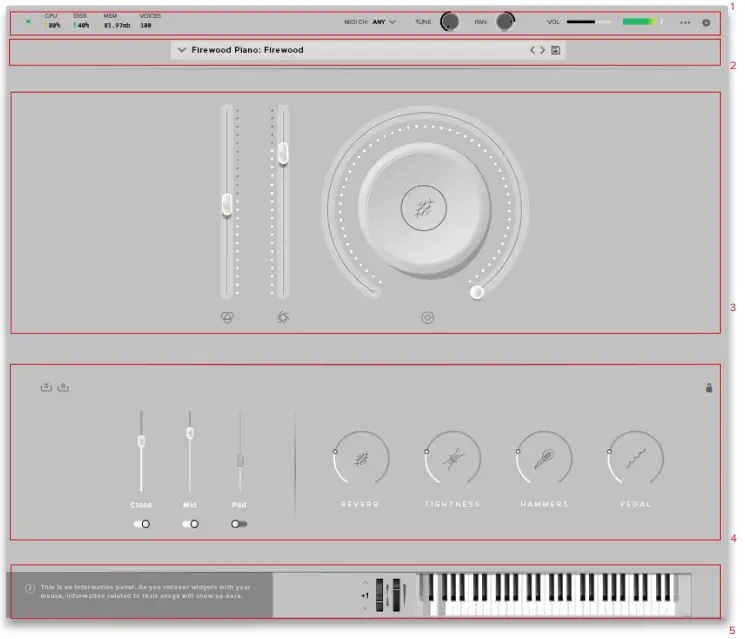Viewport: 745px width, 639px height.
Task: Open the three-dot more options menu
Action: click(x=685, y=22)
